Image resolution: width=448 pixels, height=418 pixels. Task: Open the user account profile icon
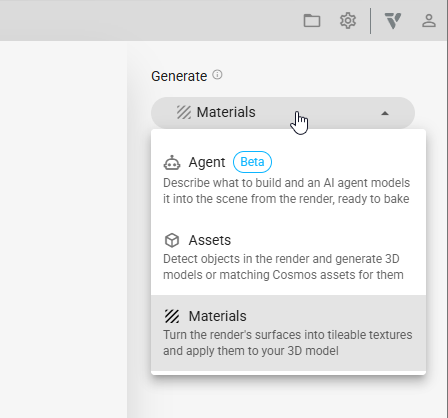point(429,21)
